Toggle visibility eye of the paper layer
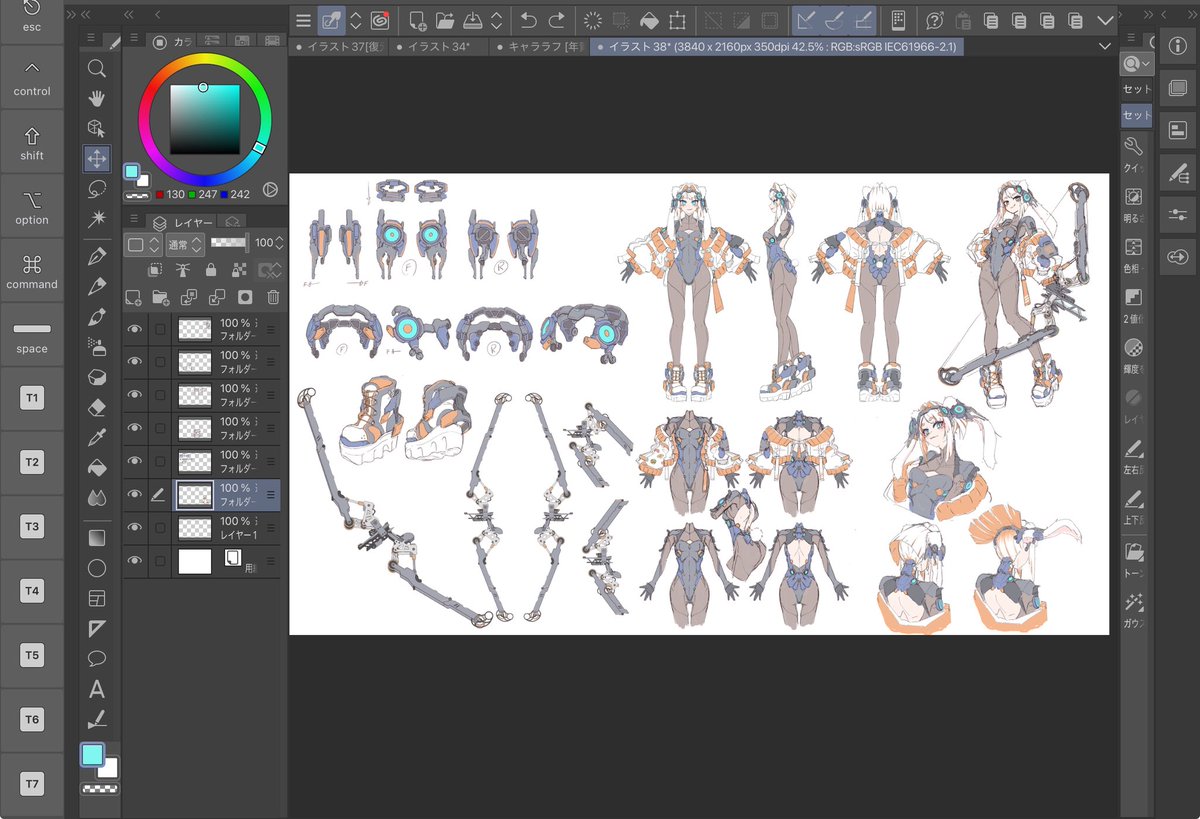This screenshot has height=819, width=1200. tap(134, 561)
